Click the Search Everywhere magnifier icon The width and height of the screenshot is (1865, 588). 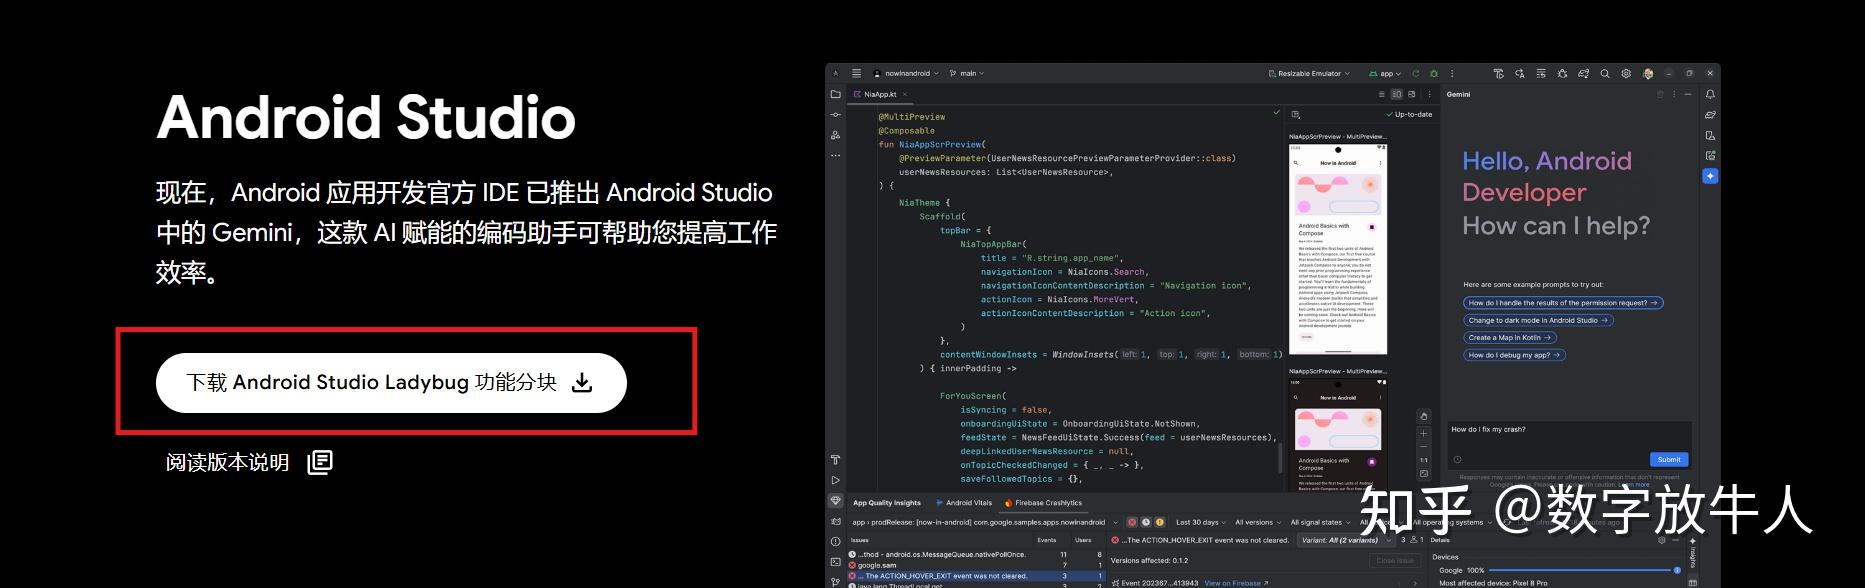1605,73
